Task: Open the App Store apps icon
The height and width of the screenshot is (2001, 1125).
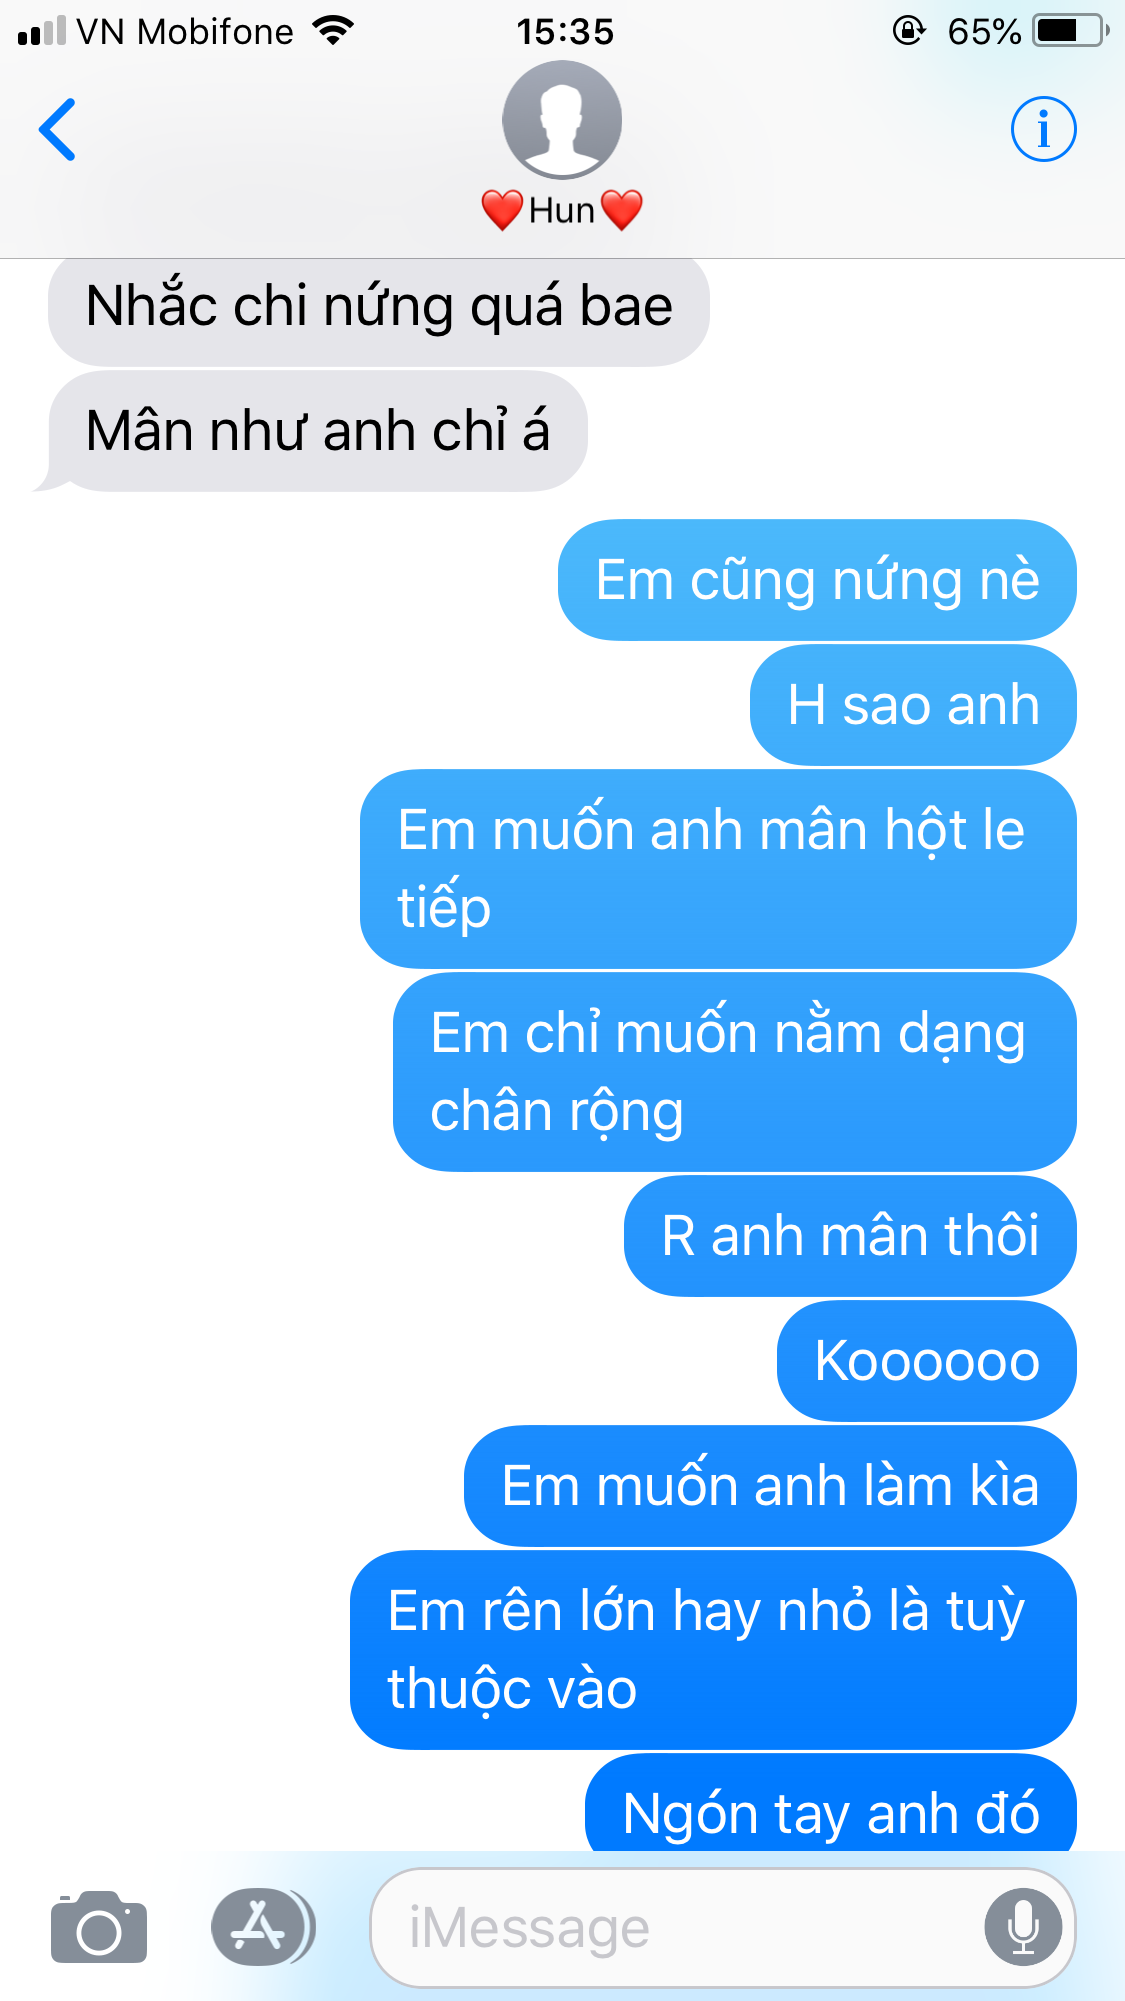Action: [x=263, y=1926]
